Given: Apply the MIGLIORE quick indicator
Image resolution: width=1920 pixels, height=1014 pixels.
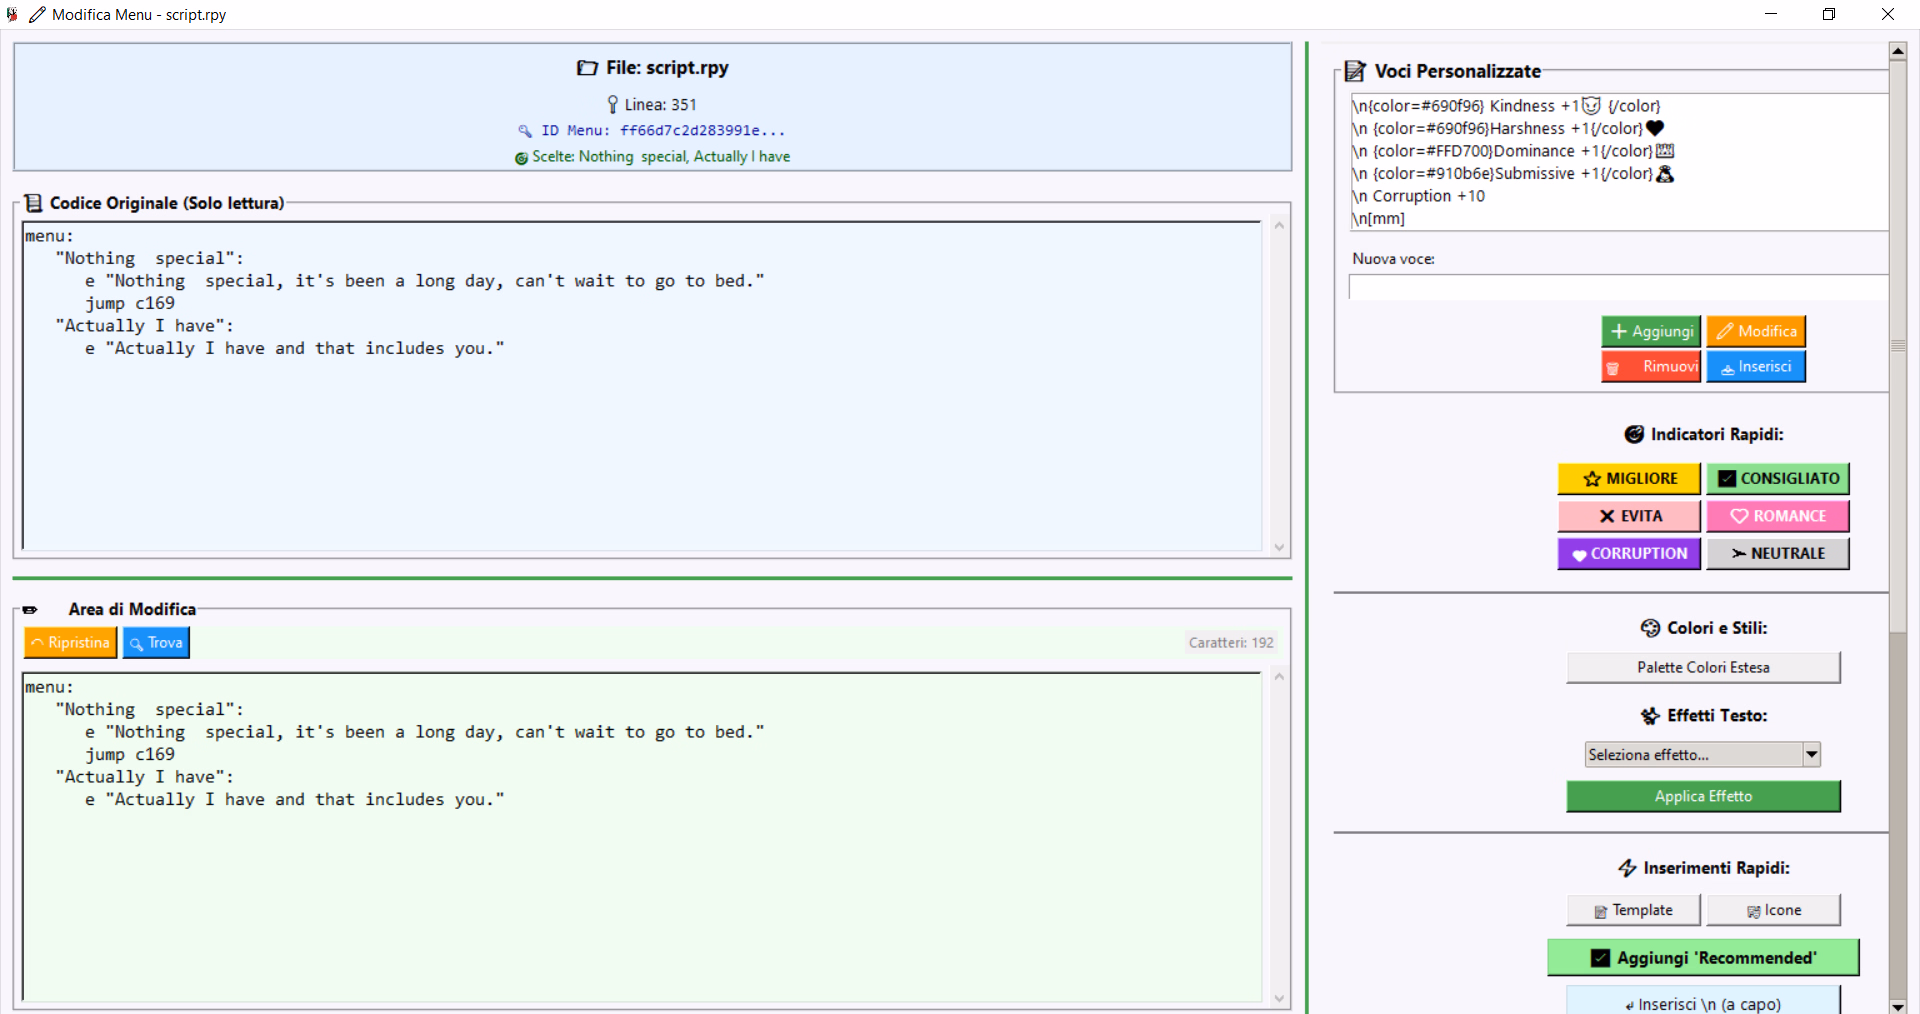Looking at the screenshot, I should pyautogui.click(x=1629, y=478).
